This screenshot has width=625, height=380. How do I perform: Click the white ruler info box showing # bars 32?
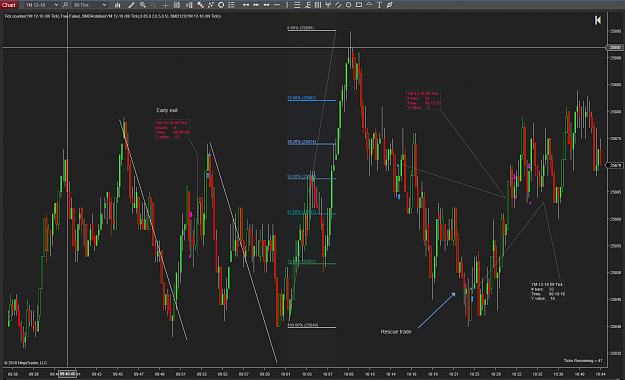point(547,291)
